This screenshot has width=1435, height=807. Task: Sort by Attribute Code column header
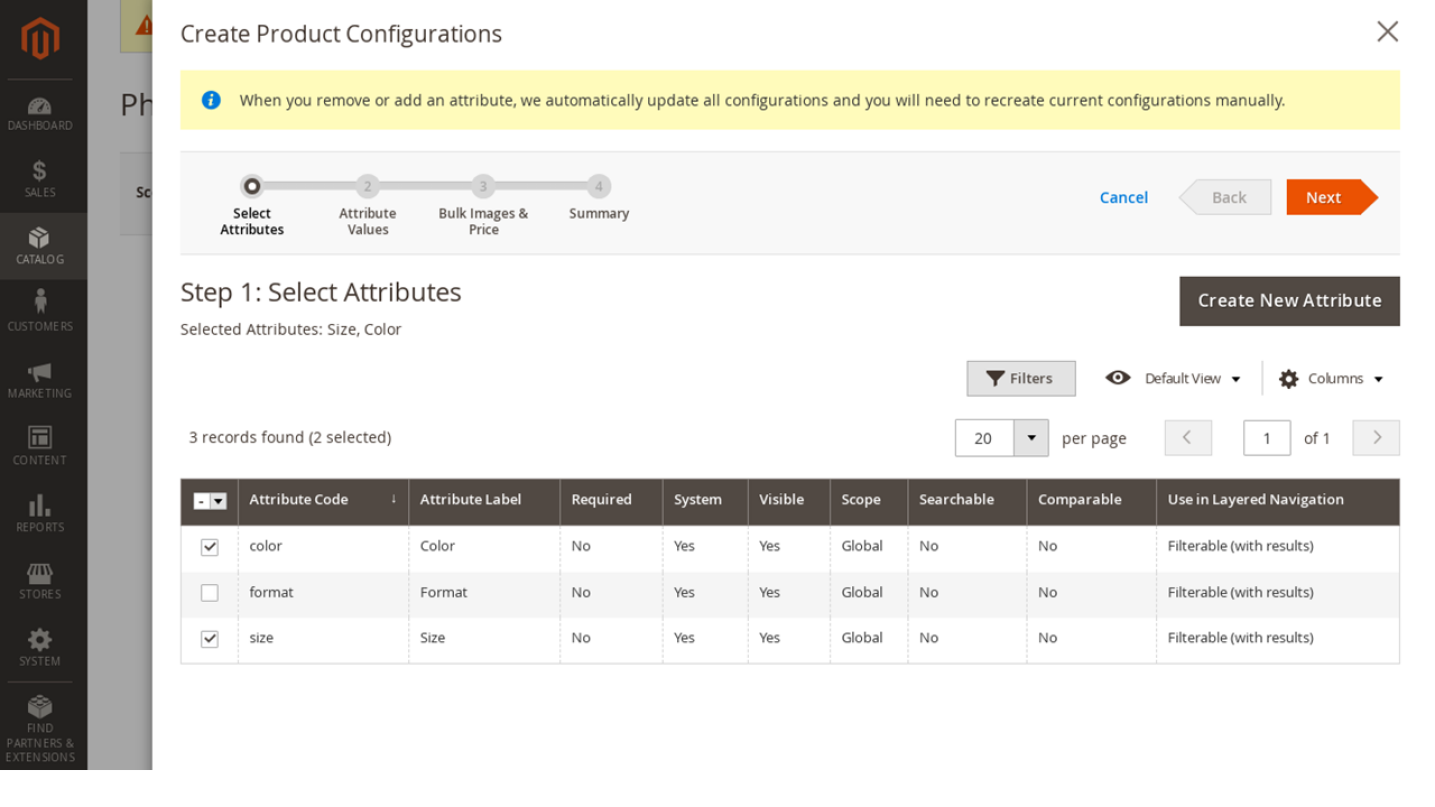click(x=299, y=500)
